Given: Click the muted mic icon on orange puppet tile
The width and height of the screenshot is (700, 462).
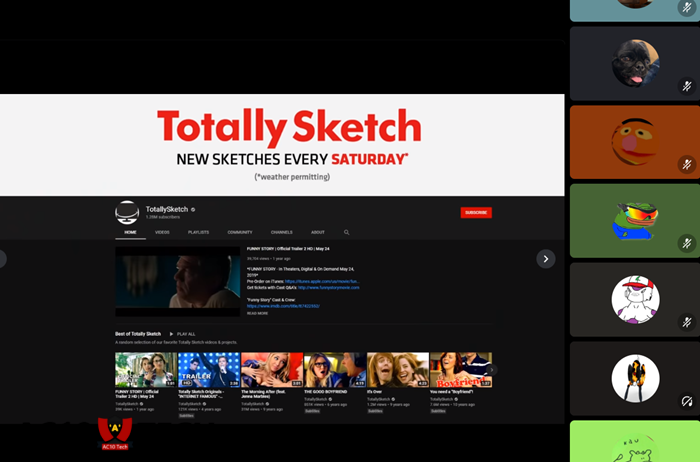Looking at the screenshot, I should click(687, 164).
